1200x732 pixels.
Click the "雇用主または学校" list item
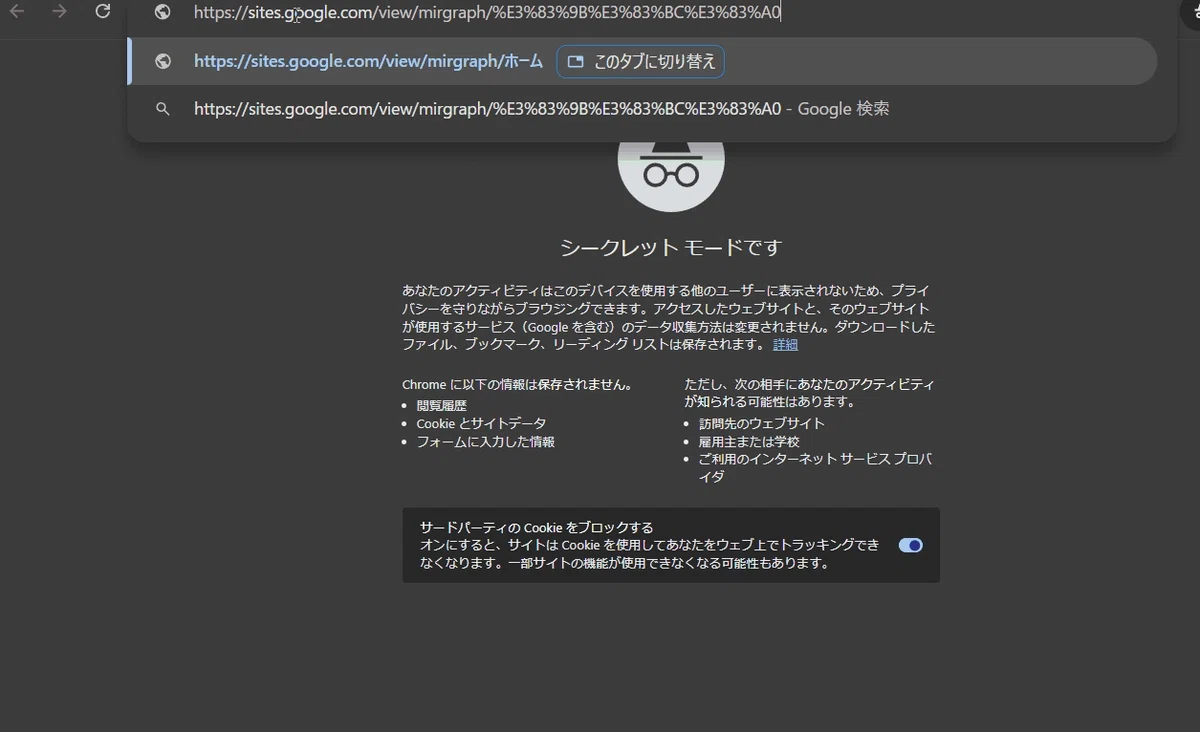tap(748, 441)
